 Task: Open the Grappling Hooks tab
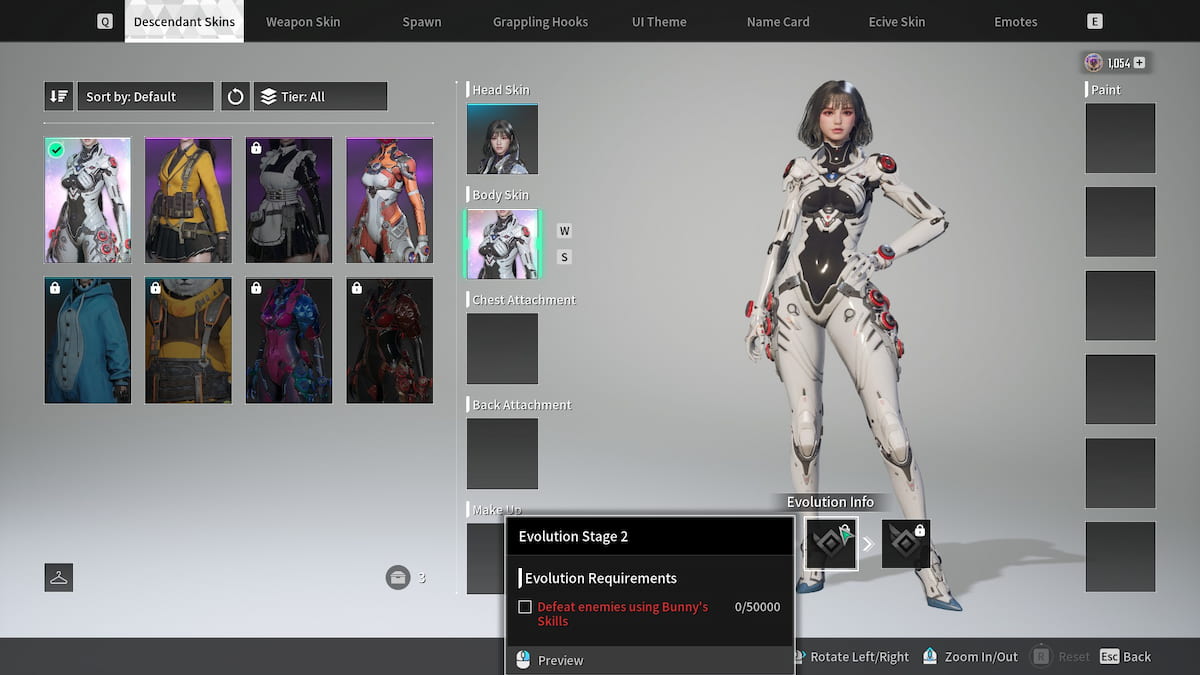(540, 21)
